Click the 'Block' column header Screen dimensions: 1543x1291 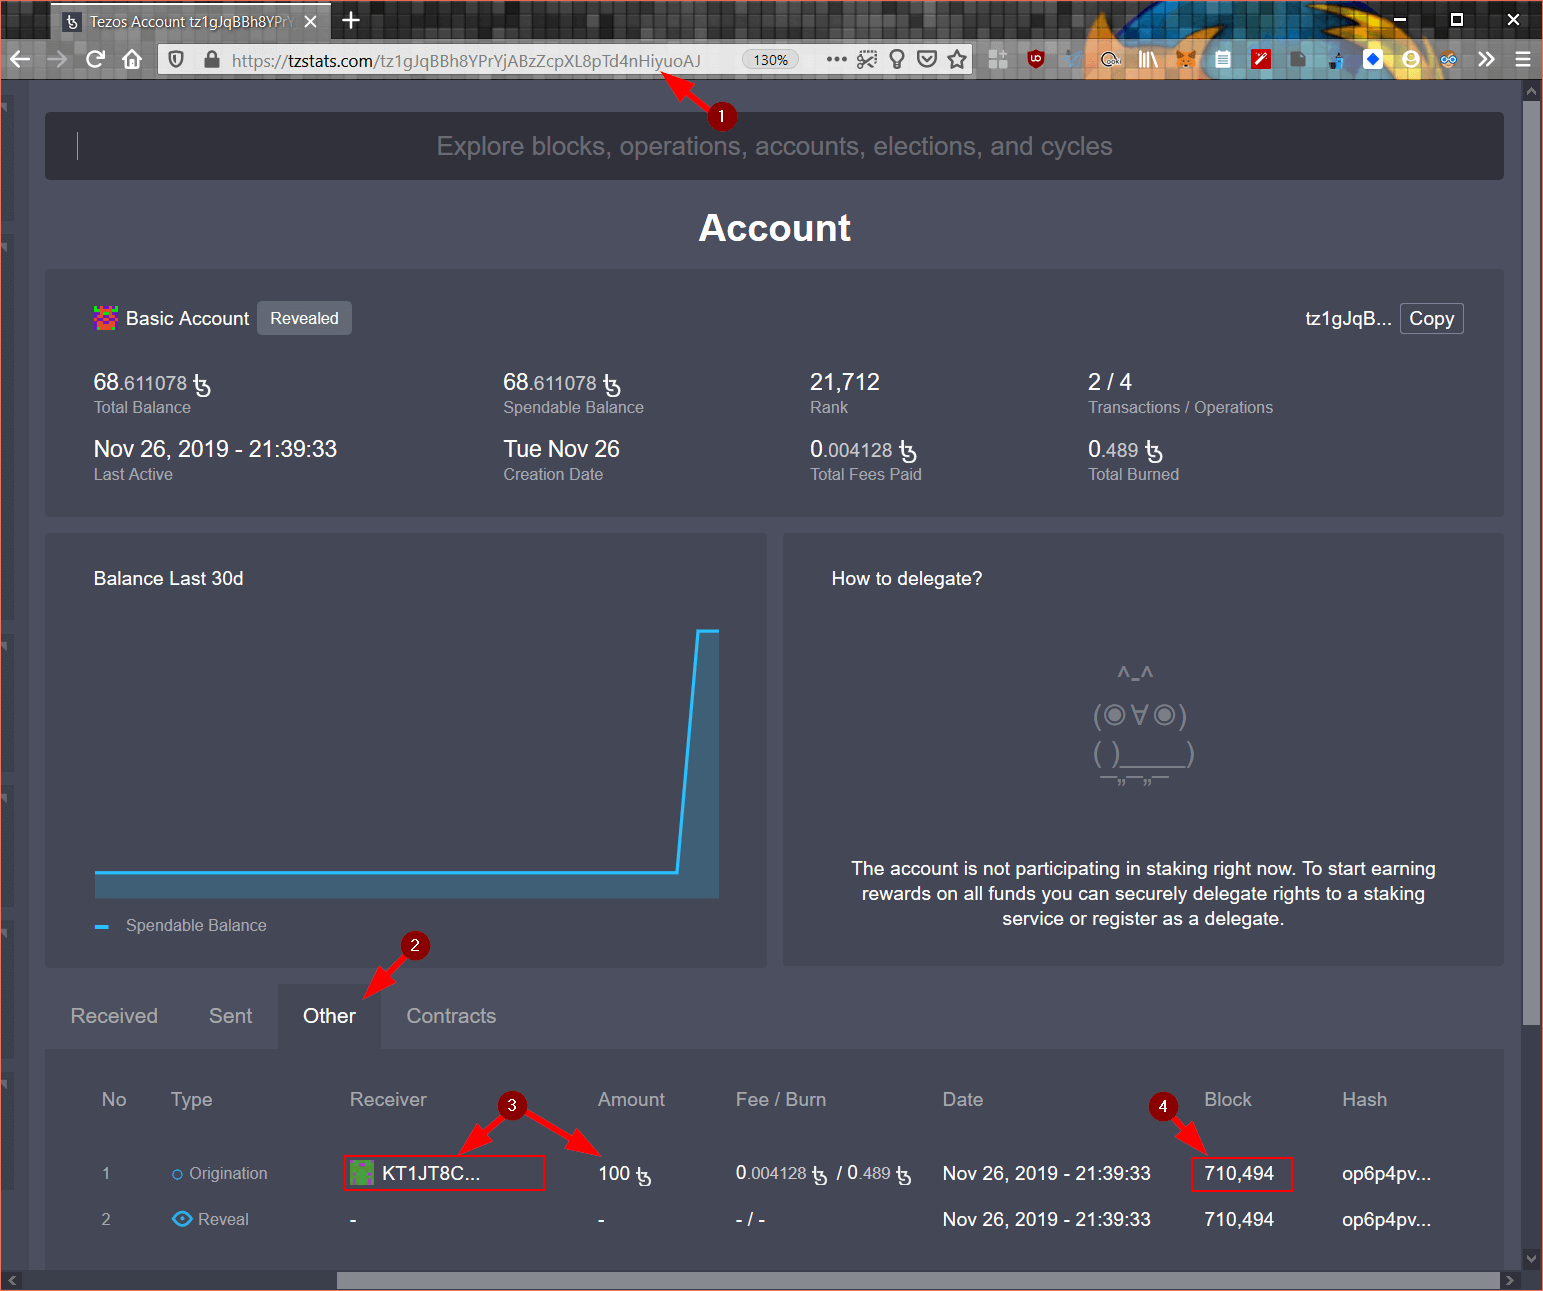(1228, 1099)
